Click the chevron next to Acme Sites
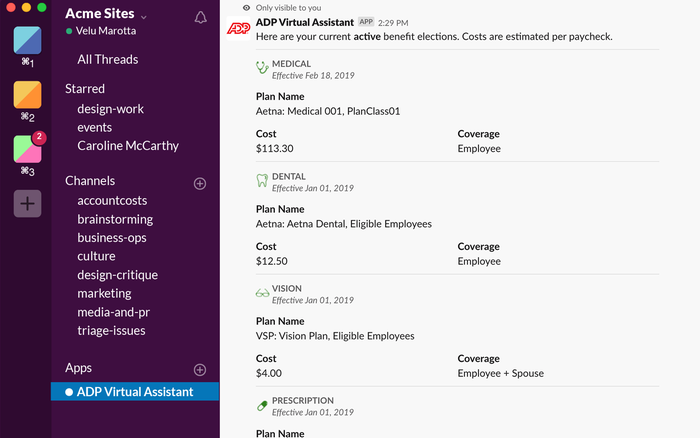This screenshot has width=700, height=438. coord(144,17)
